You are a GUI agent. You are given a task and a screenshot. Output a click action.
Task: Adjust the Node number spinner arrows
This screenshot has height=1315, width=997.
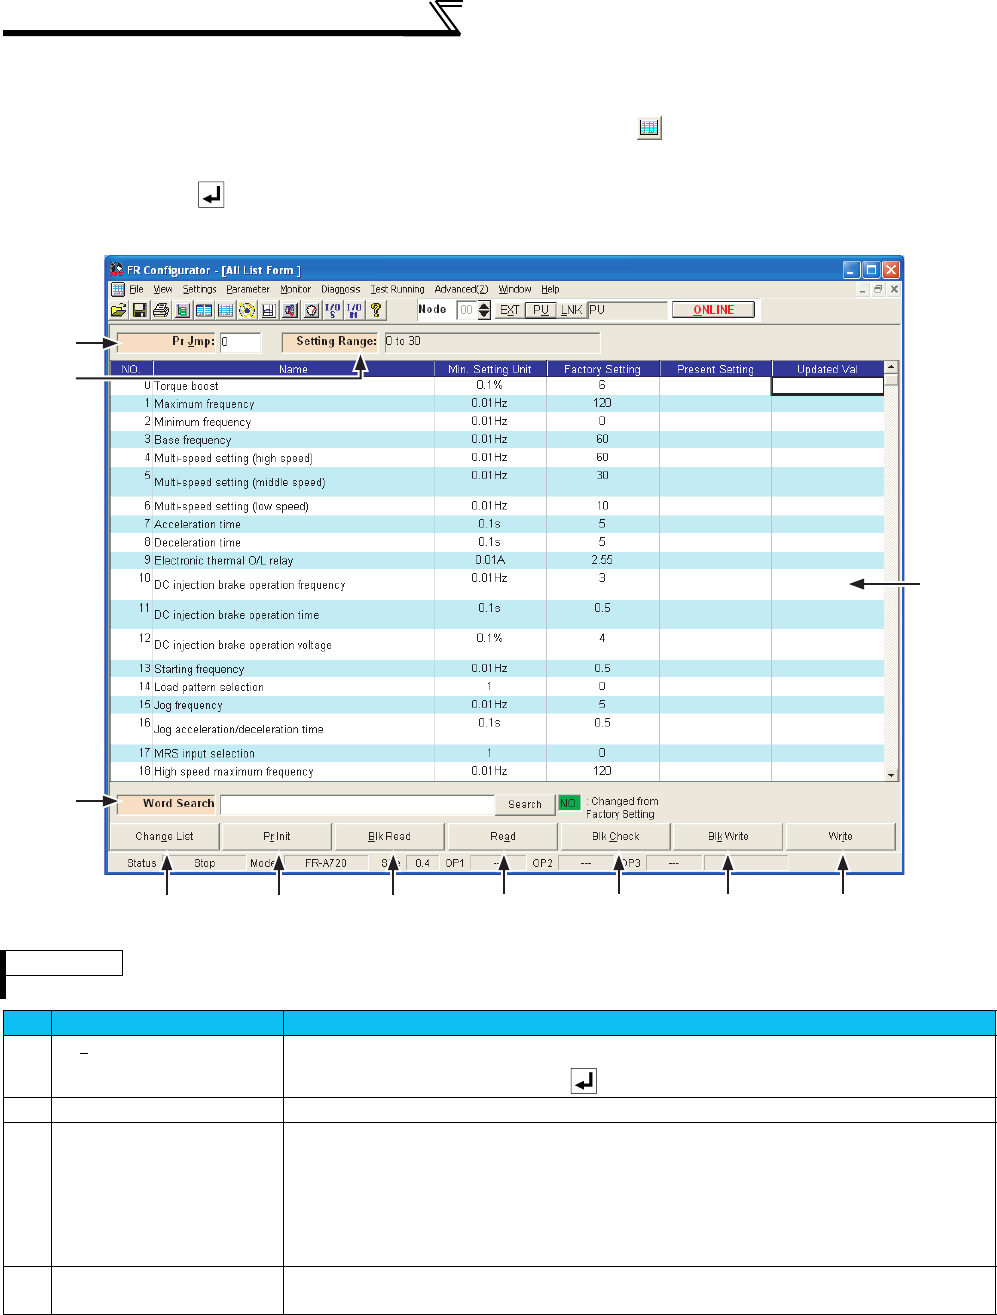484,310
